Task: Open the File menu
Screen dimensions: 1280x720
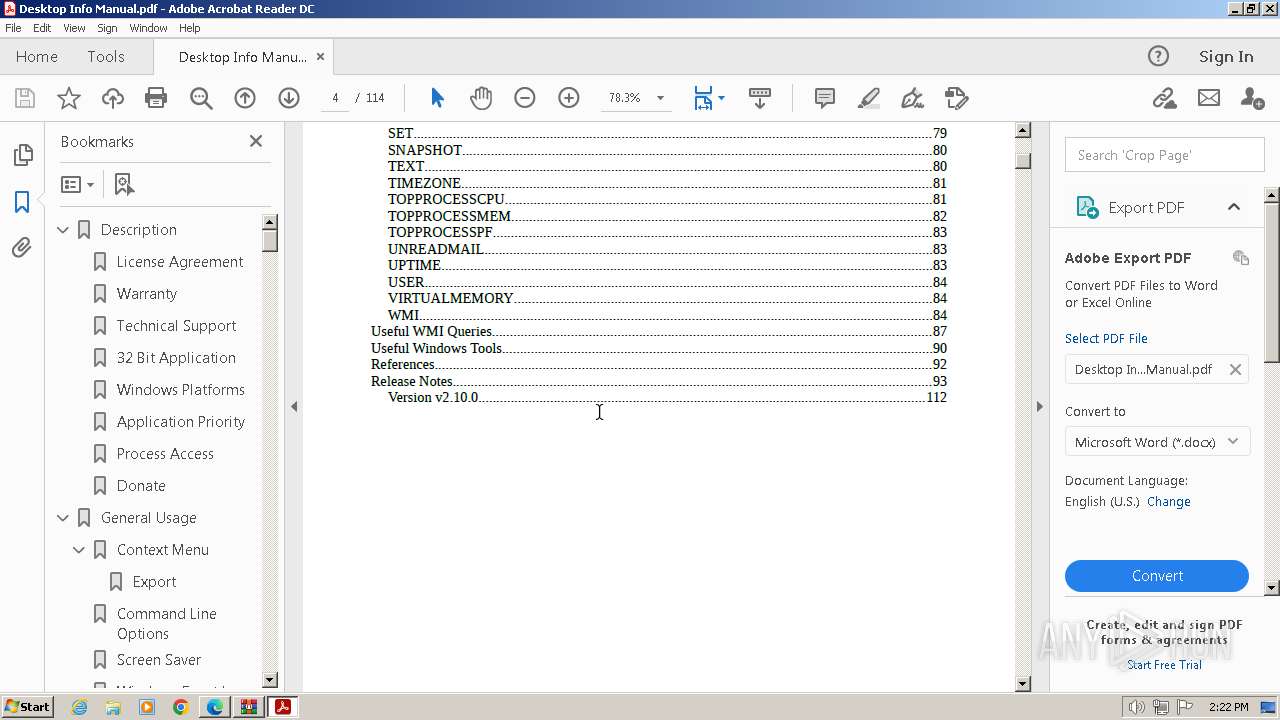Action: point(13,28)
